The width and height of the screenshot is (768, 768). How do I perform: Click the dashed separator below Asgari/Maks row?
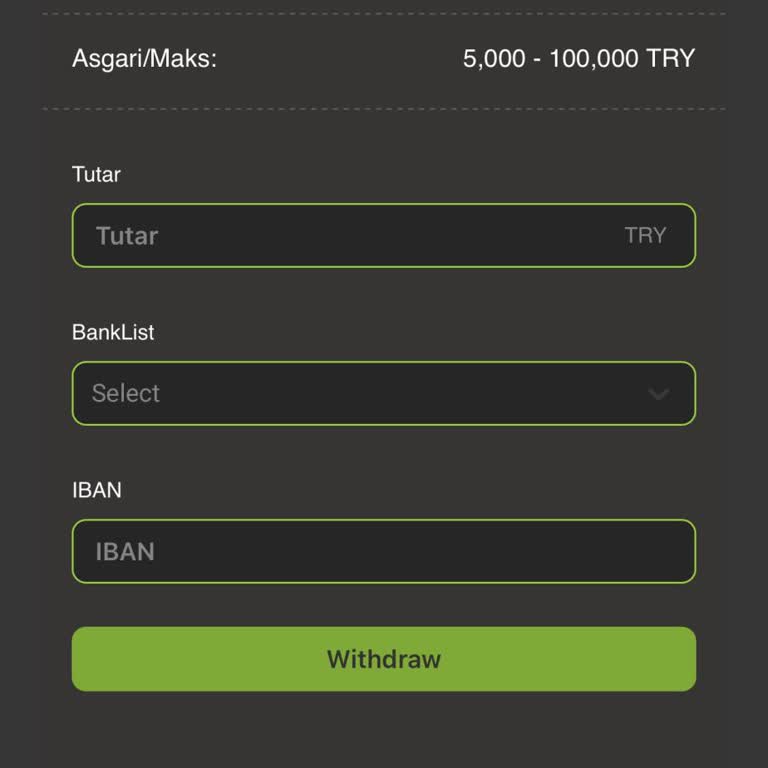pyautogui.click(x=384, y=109)
